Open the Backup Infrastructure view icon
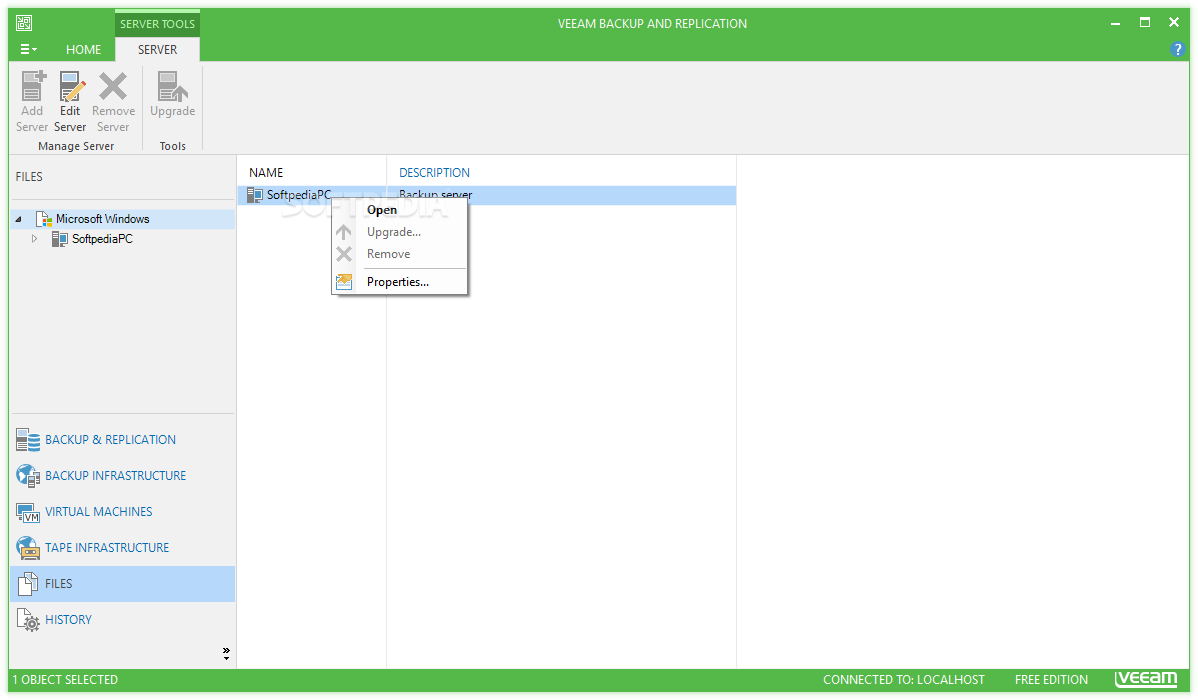This screenshot has height=700, width=1198. click(x=28, y=476)
